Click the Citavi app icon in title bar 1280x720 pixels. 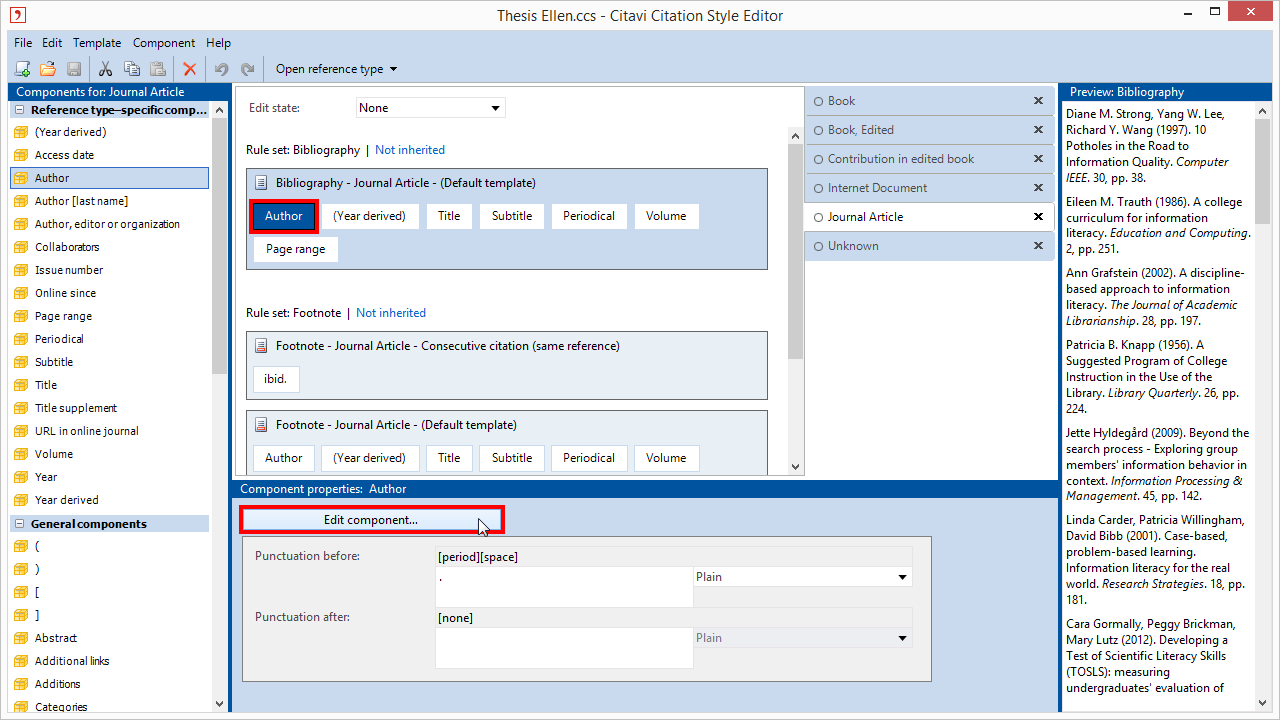click(17, 14)
